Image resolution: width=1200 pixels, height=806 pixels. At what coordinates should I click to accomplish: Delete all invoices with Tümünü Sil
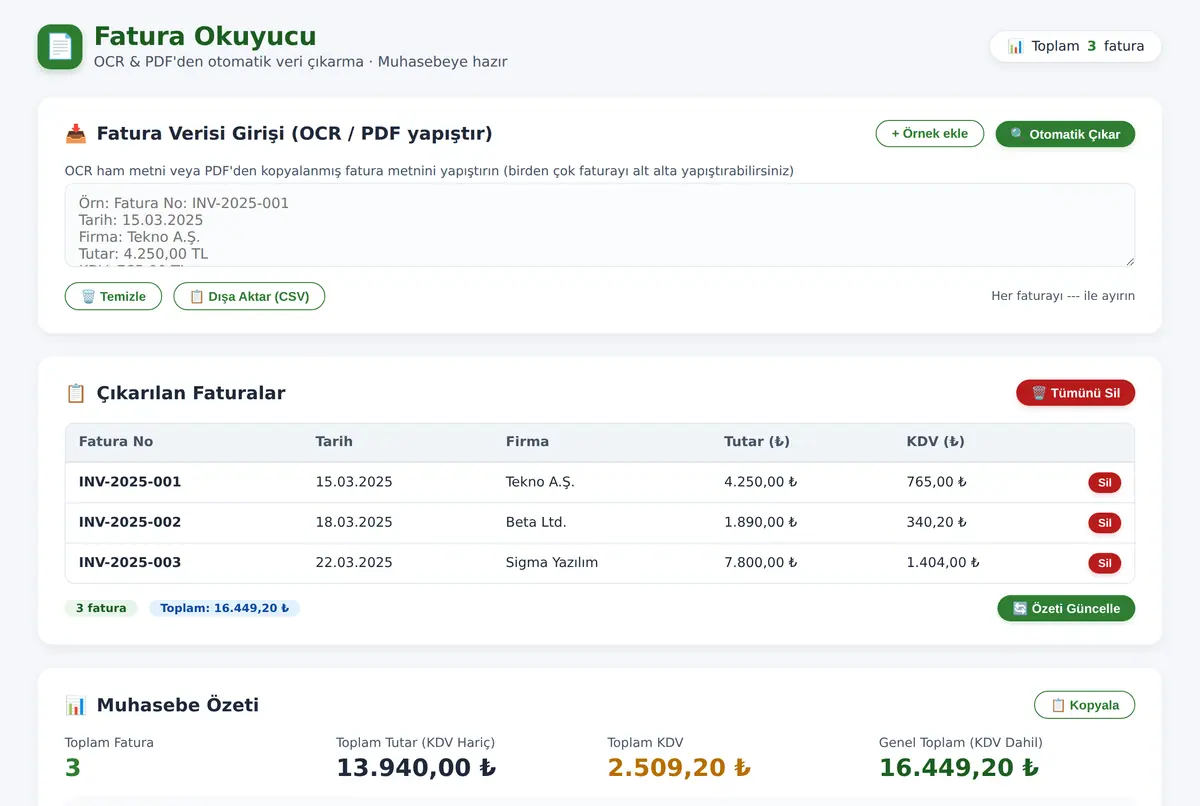point(1075,393)
